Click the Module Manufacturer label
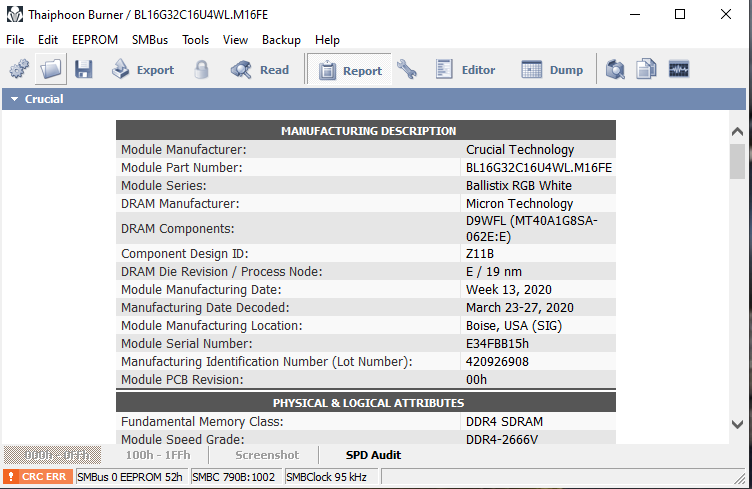Image resolution: width=752 pixels, height=489 pixels. (184, 150)
